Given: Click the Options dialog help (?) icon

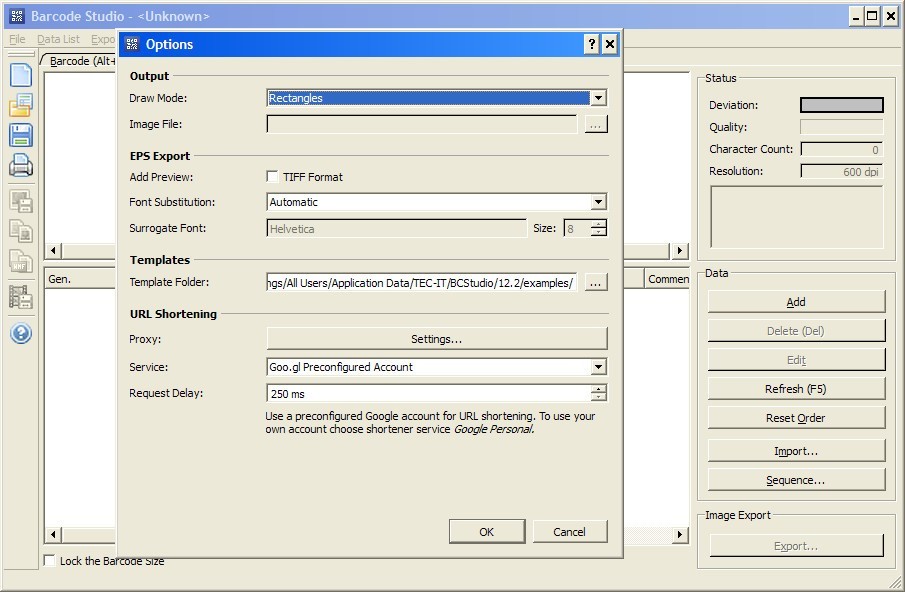Looking at the screenshot, I should [x=590, y=43].
